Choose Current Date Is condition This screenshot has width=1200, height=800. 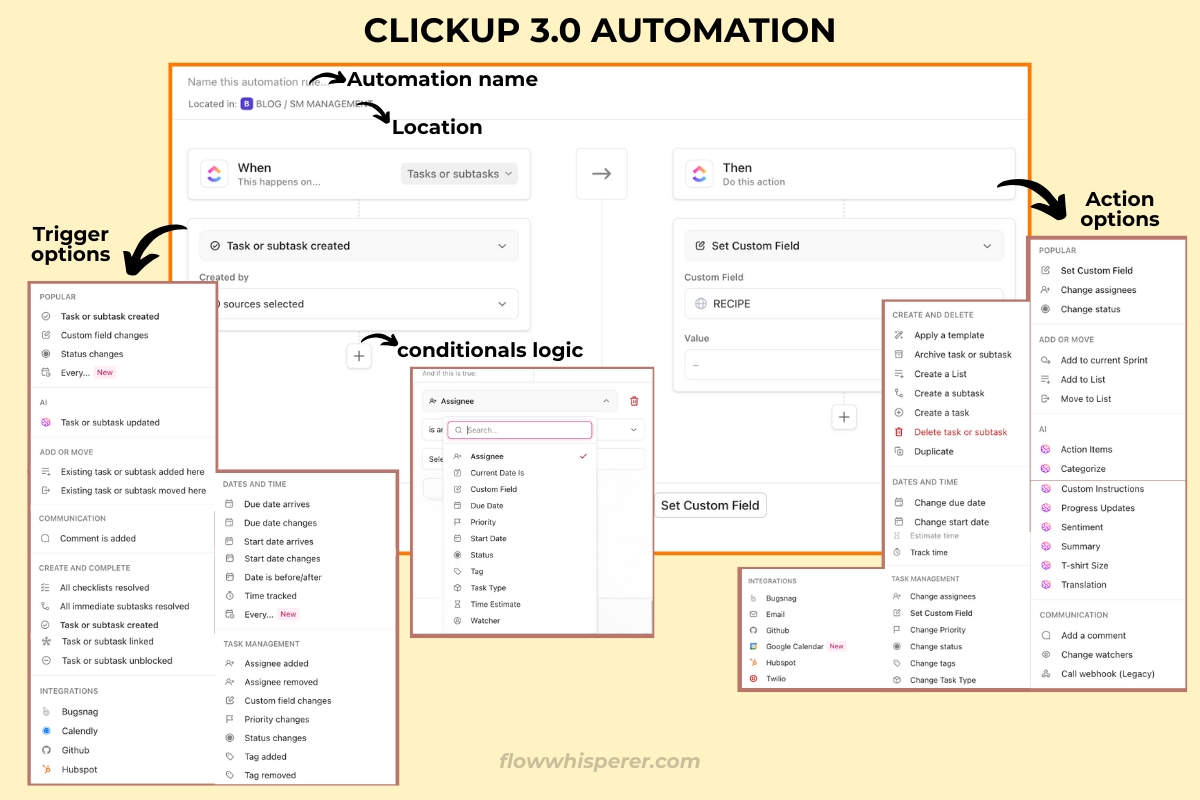(x=497, y=473)
